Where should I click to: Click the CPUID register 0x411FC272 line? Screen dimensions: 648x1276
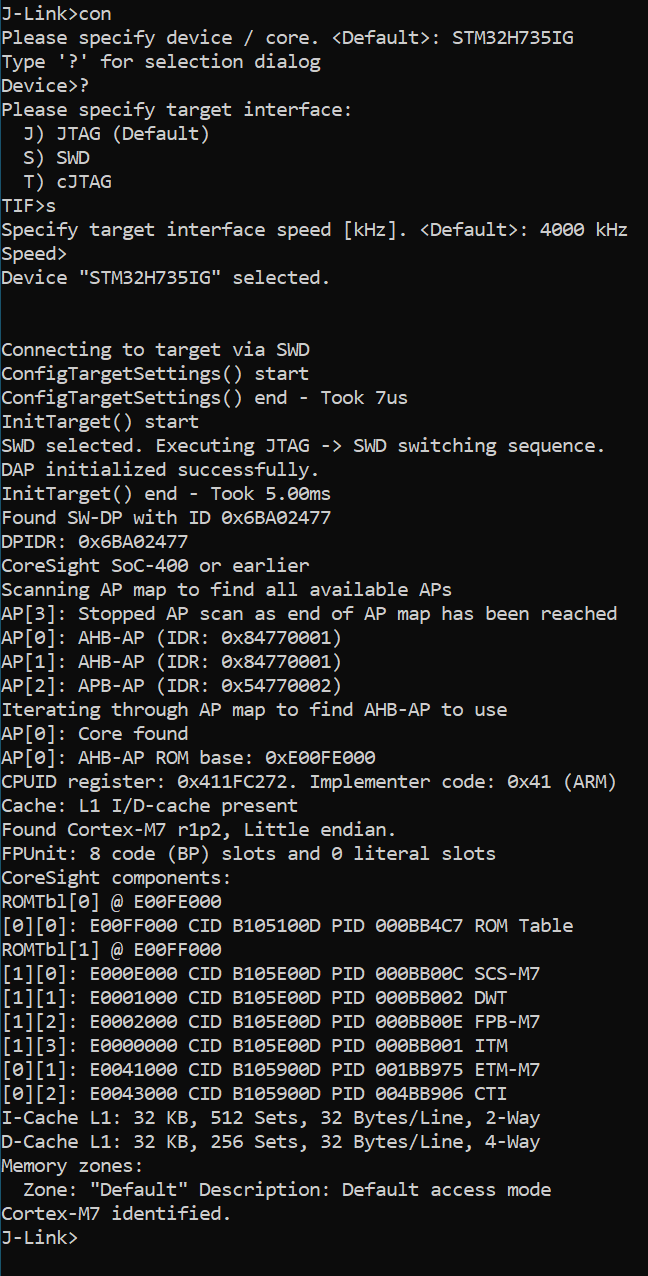308,782
